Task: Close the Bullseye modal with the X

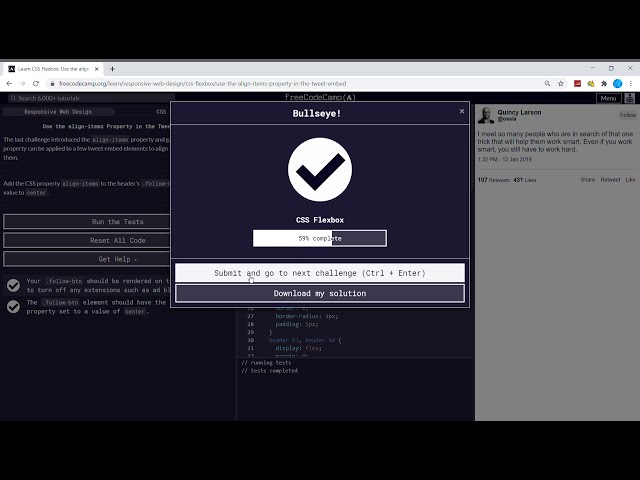Action: (462, 111)
